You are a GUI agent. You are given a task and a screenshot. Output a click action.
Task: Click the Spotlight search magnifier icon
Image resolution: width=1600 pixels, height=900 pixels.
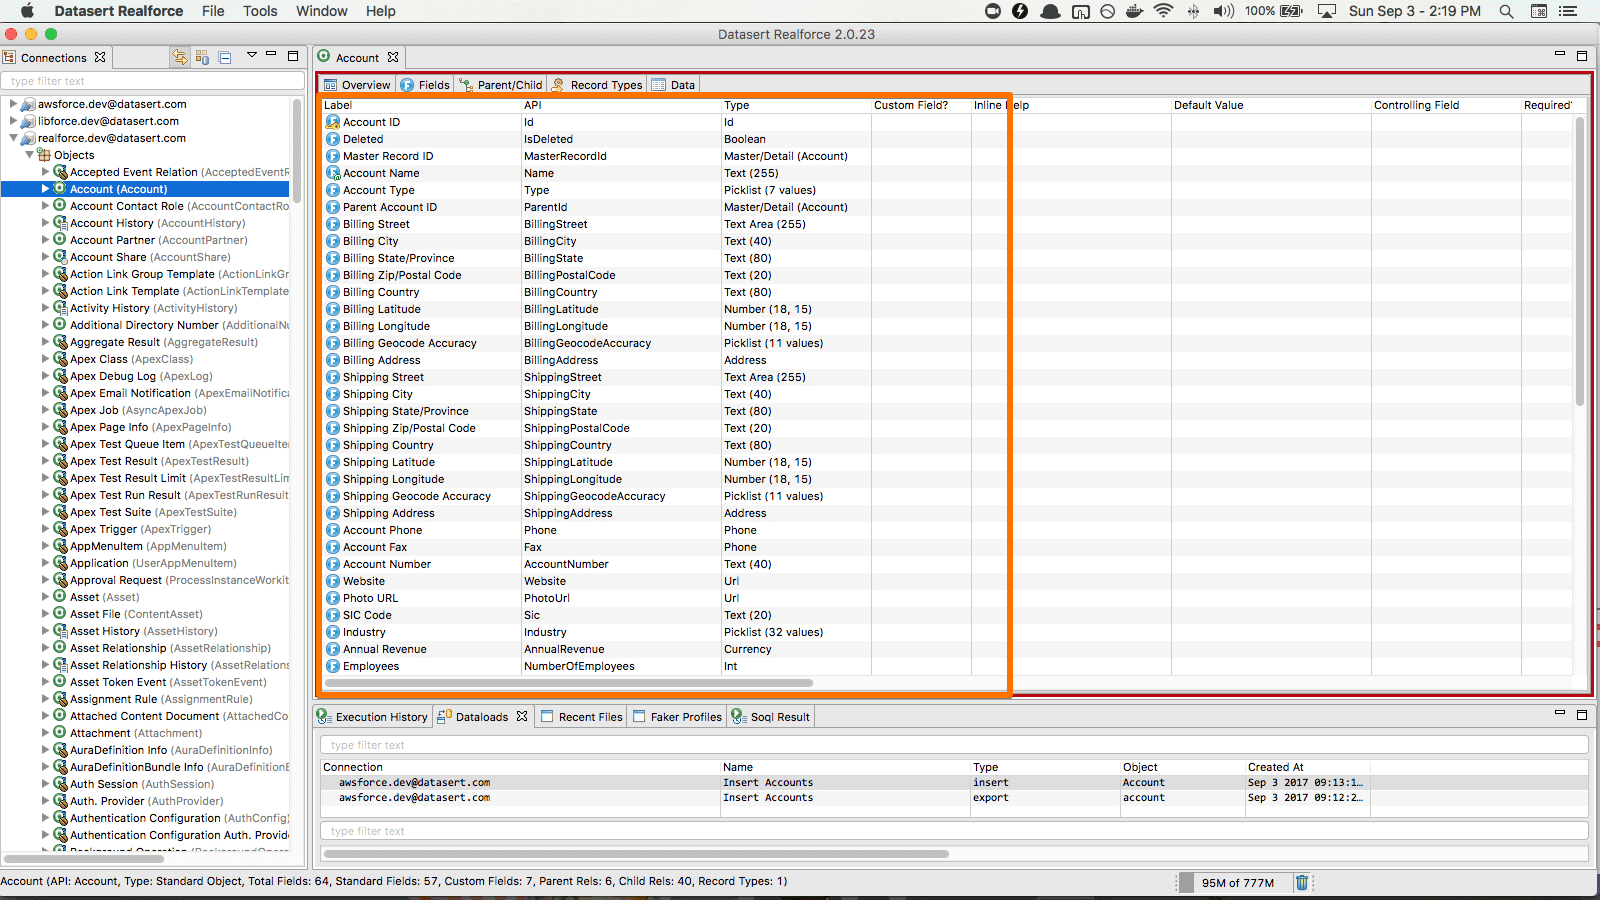click(1506, 11)
